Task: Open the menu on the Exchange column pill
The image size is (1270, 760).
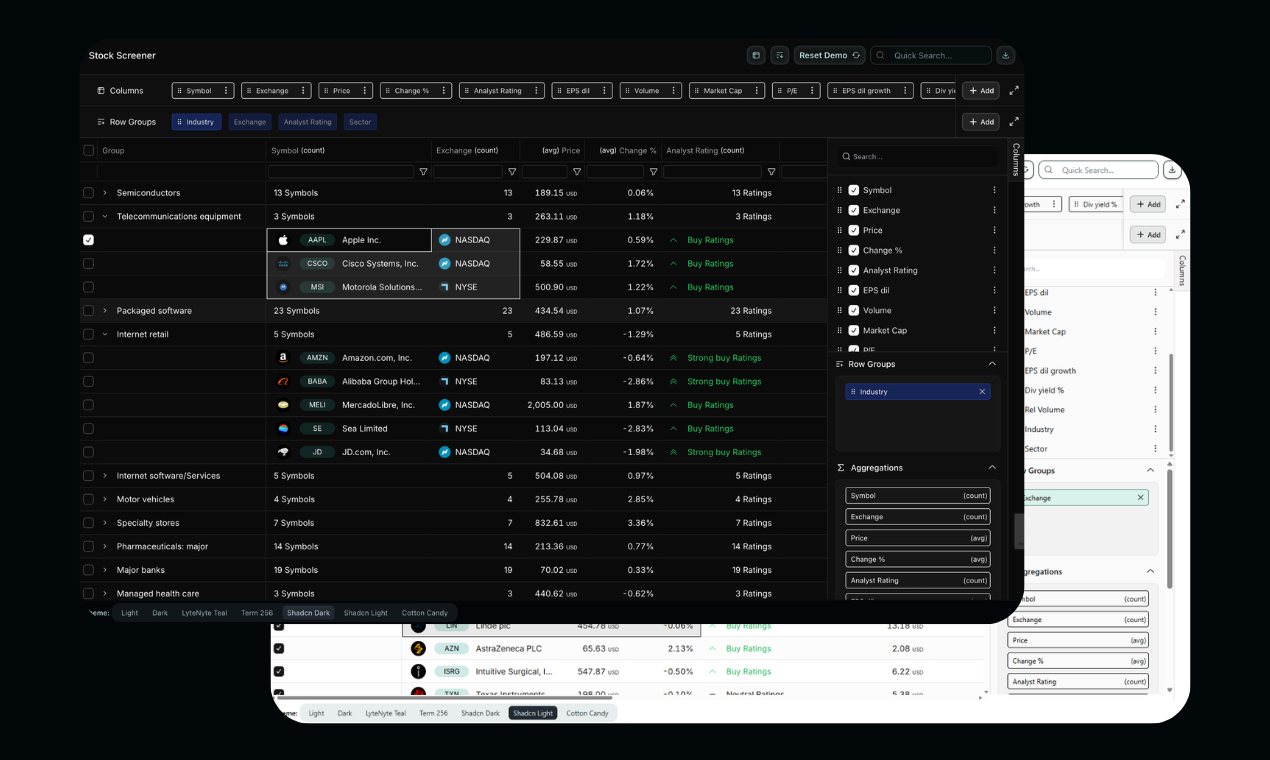Action: (303, 90)
